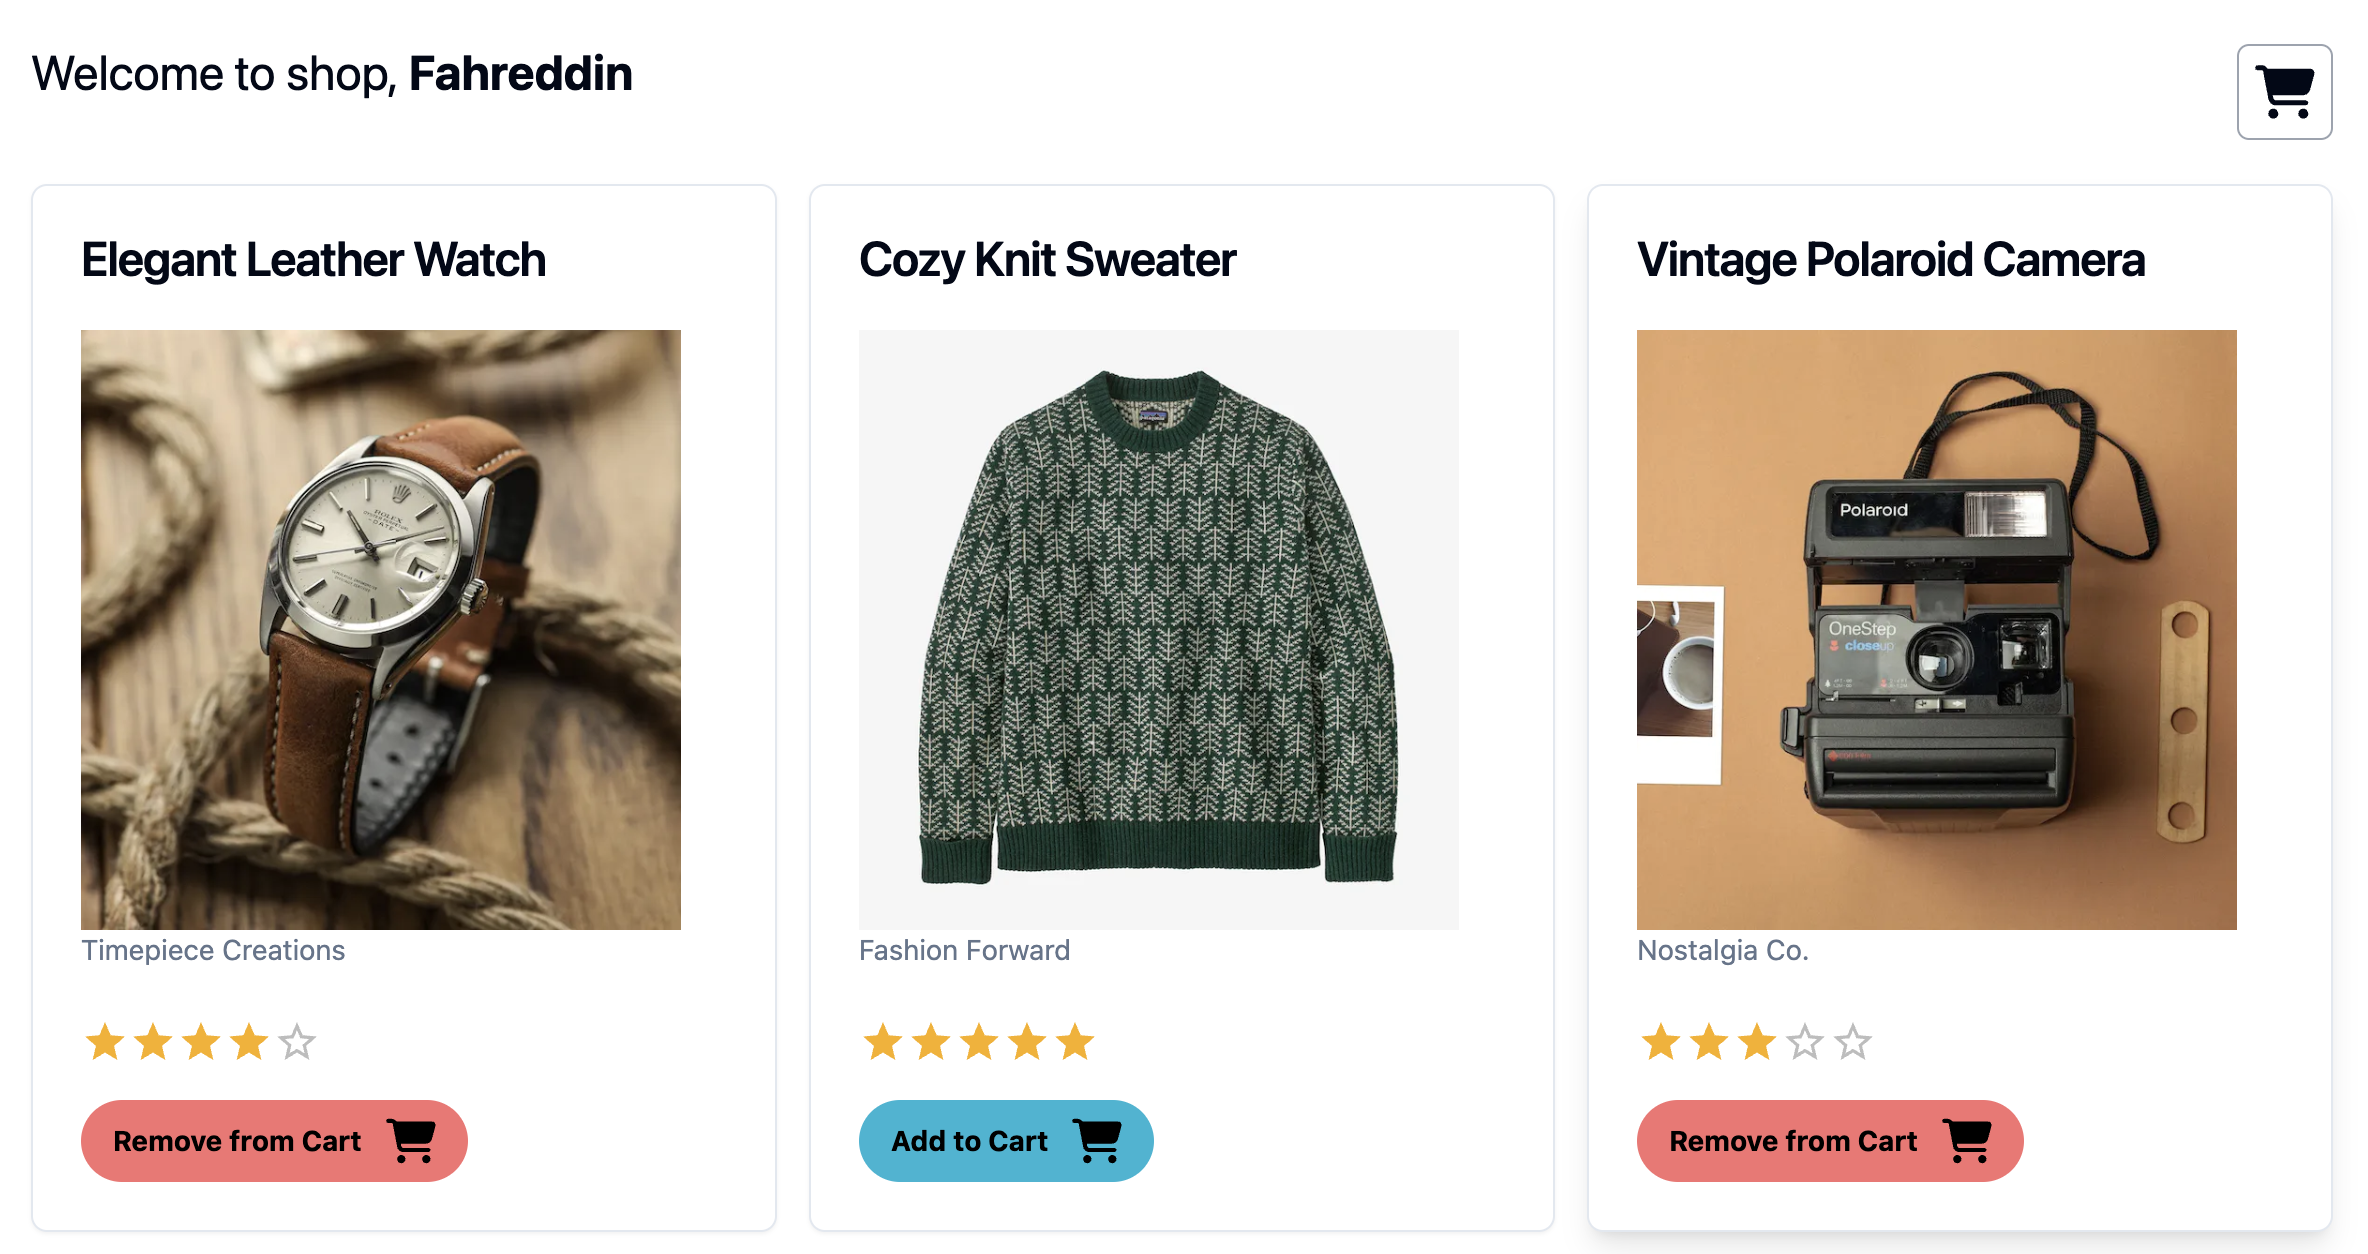
Task: Click the fifth star of the sweater rating
Action: [1076, 1042]
